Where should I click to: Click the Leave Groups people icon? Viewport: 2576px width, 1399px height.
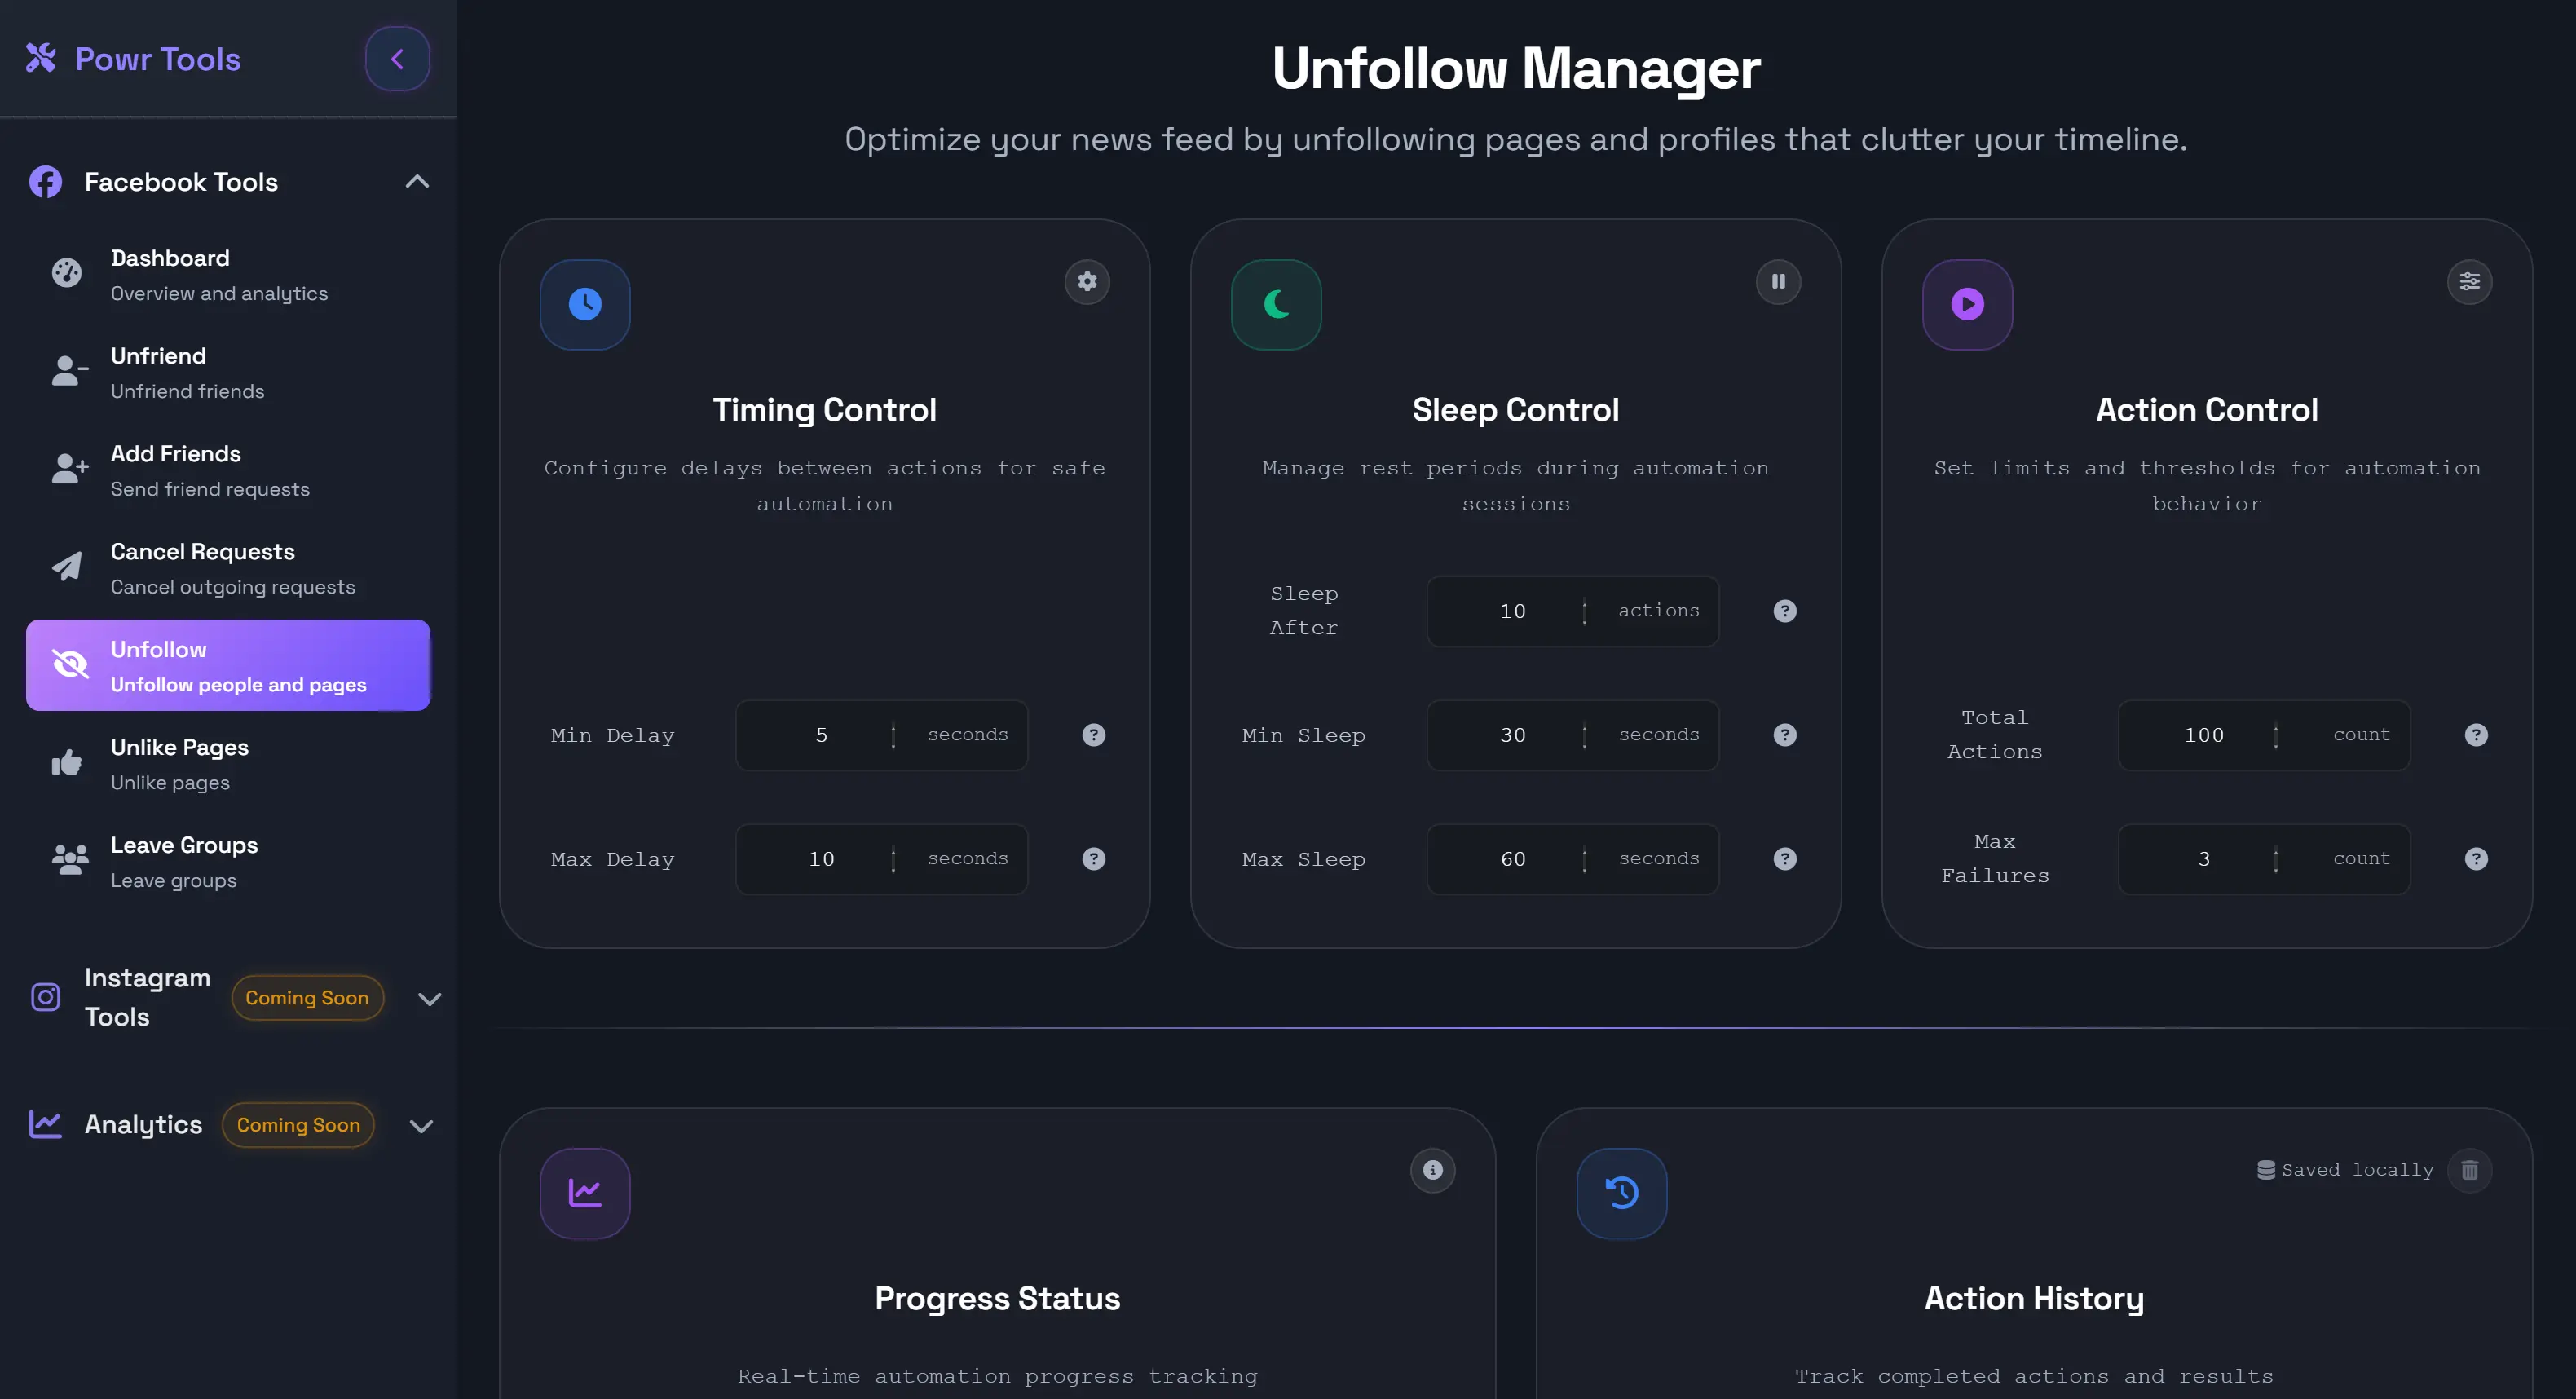[70, 860]
